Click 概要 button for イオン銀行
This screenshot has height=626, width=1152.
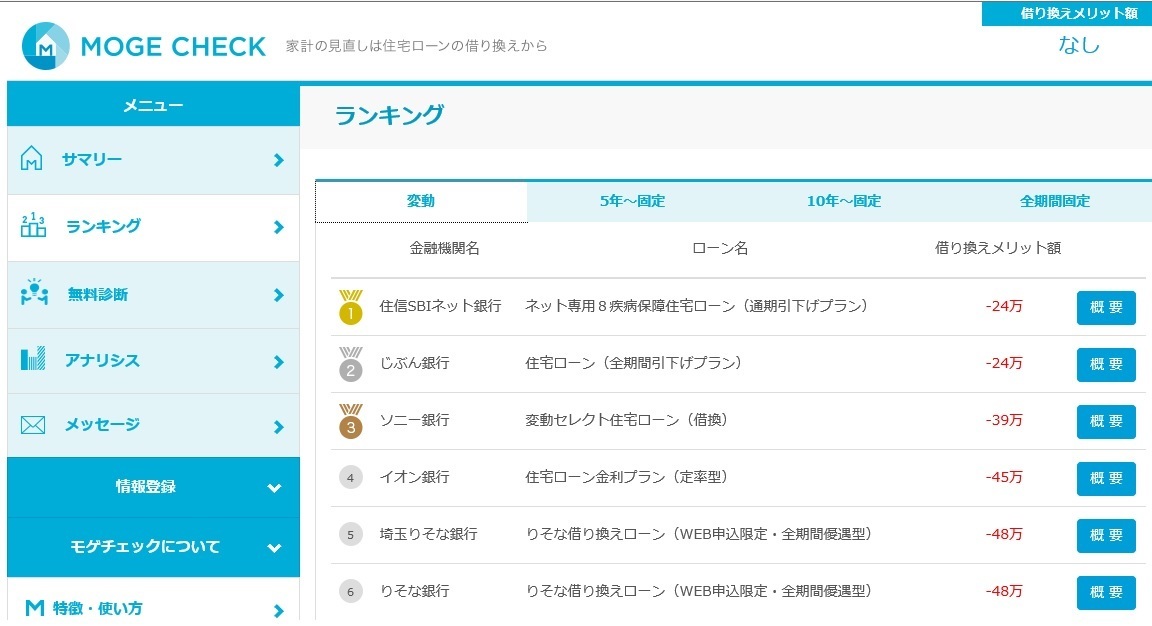click(x=1106, y=478)
